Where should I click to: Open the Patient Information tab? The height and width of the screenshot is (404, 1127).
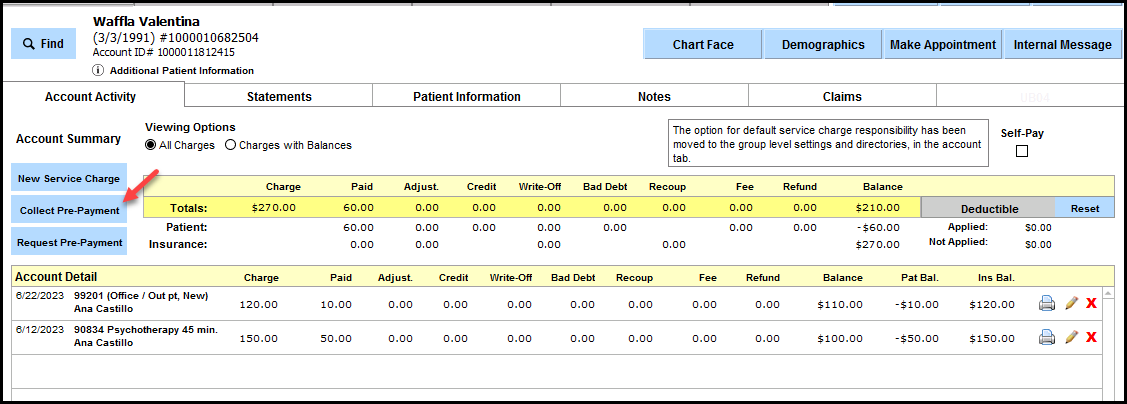466,97
